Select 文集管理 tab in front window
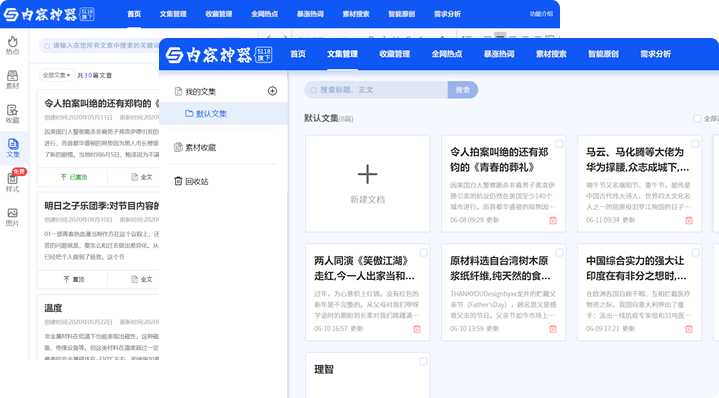Image resolution: width=719 pixels, height=398 pixels. click(342, 54)
